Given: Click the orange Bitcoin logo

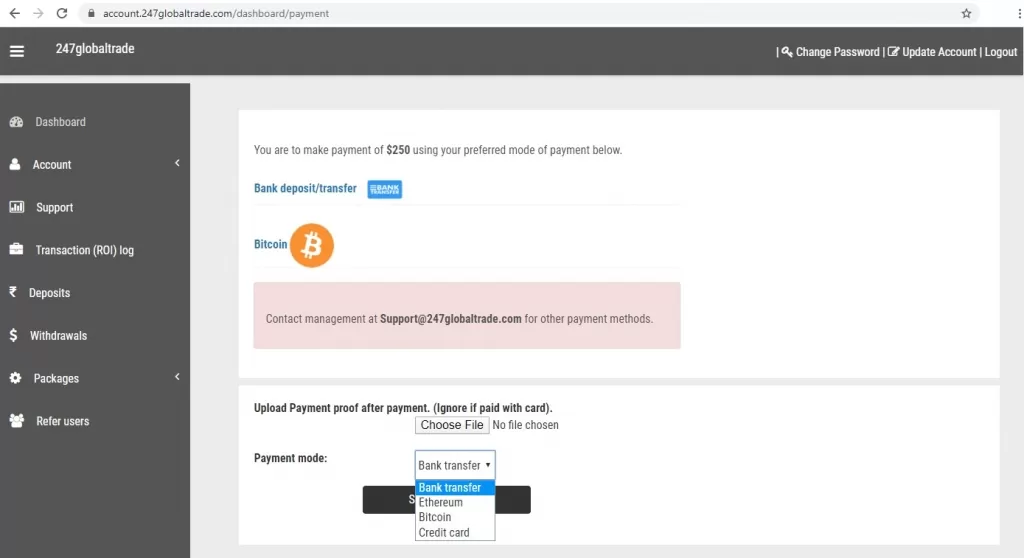Looking at the screenshot, I should (312, 245).
